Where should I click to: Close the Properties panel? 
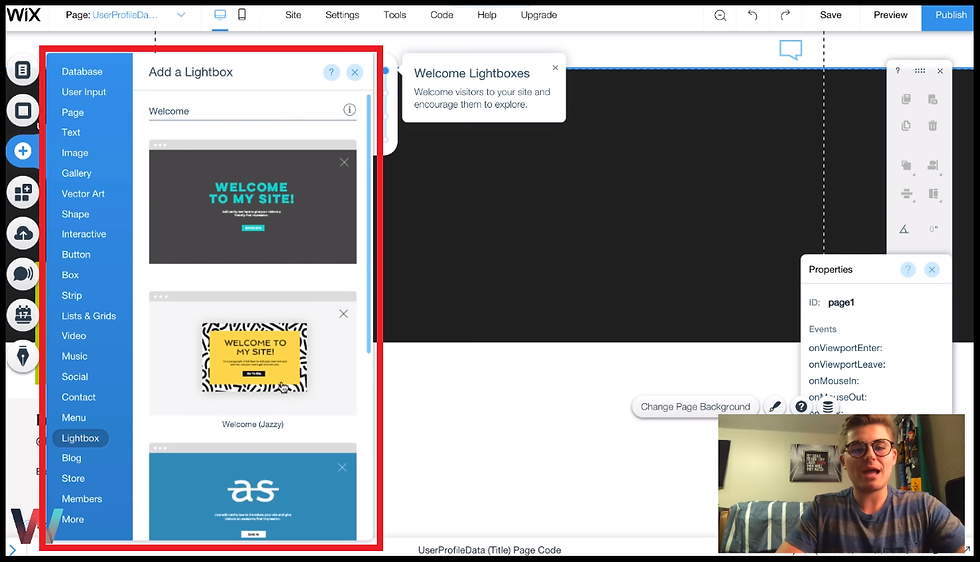tap(932, 269)
